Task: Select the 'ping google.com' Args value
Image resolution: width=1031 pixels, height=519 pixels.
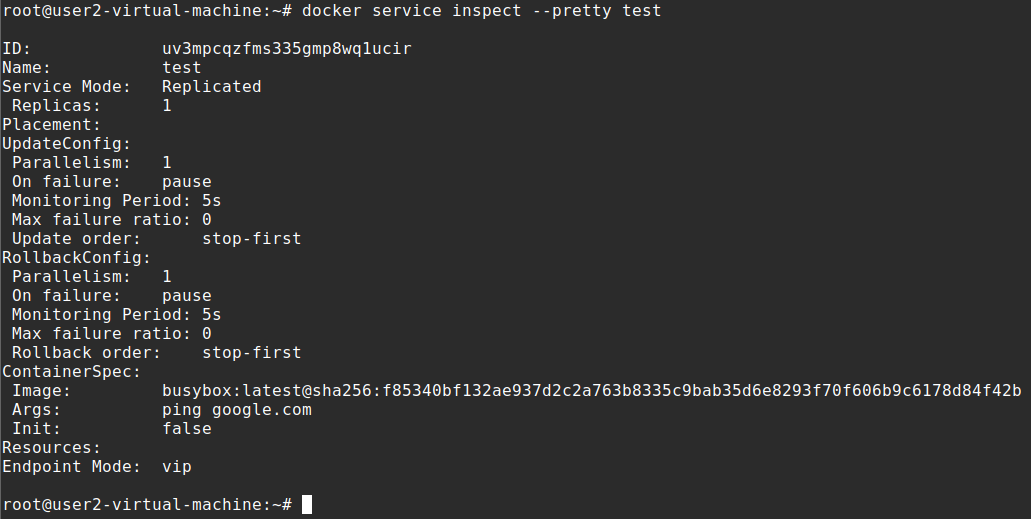Action: (236, 409)
